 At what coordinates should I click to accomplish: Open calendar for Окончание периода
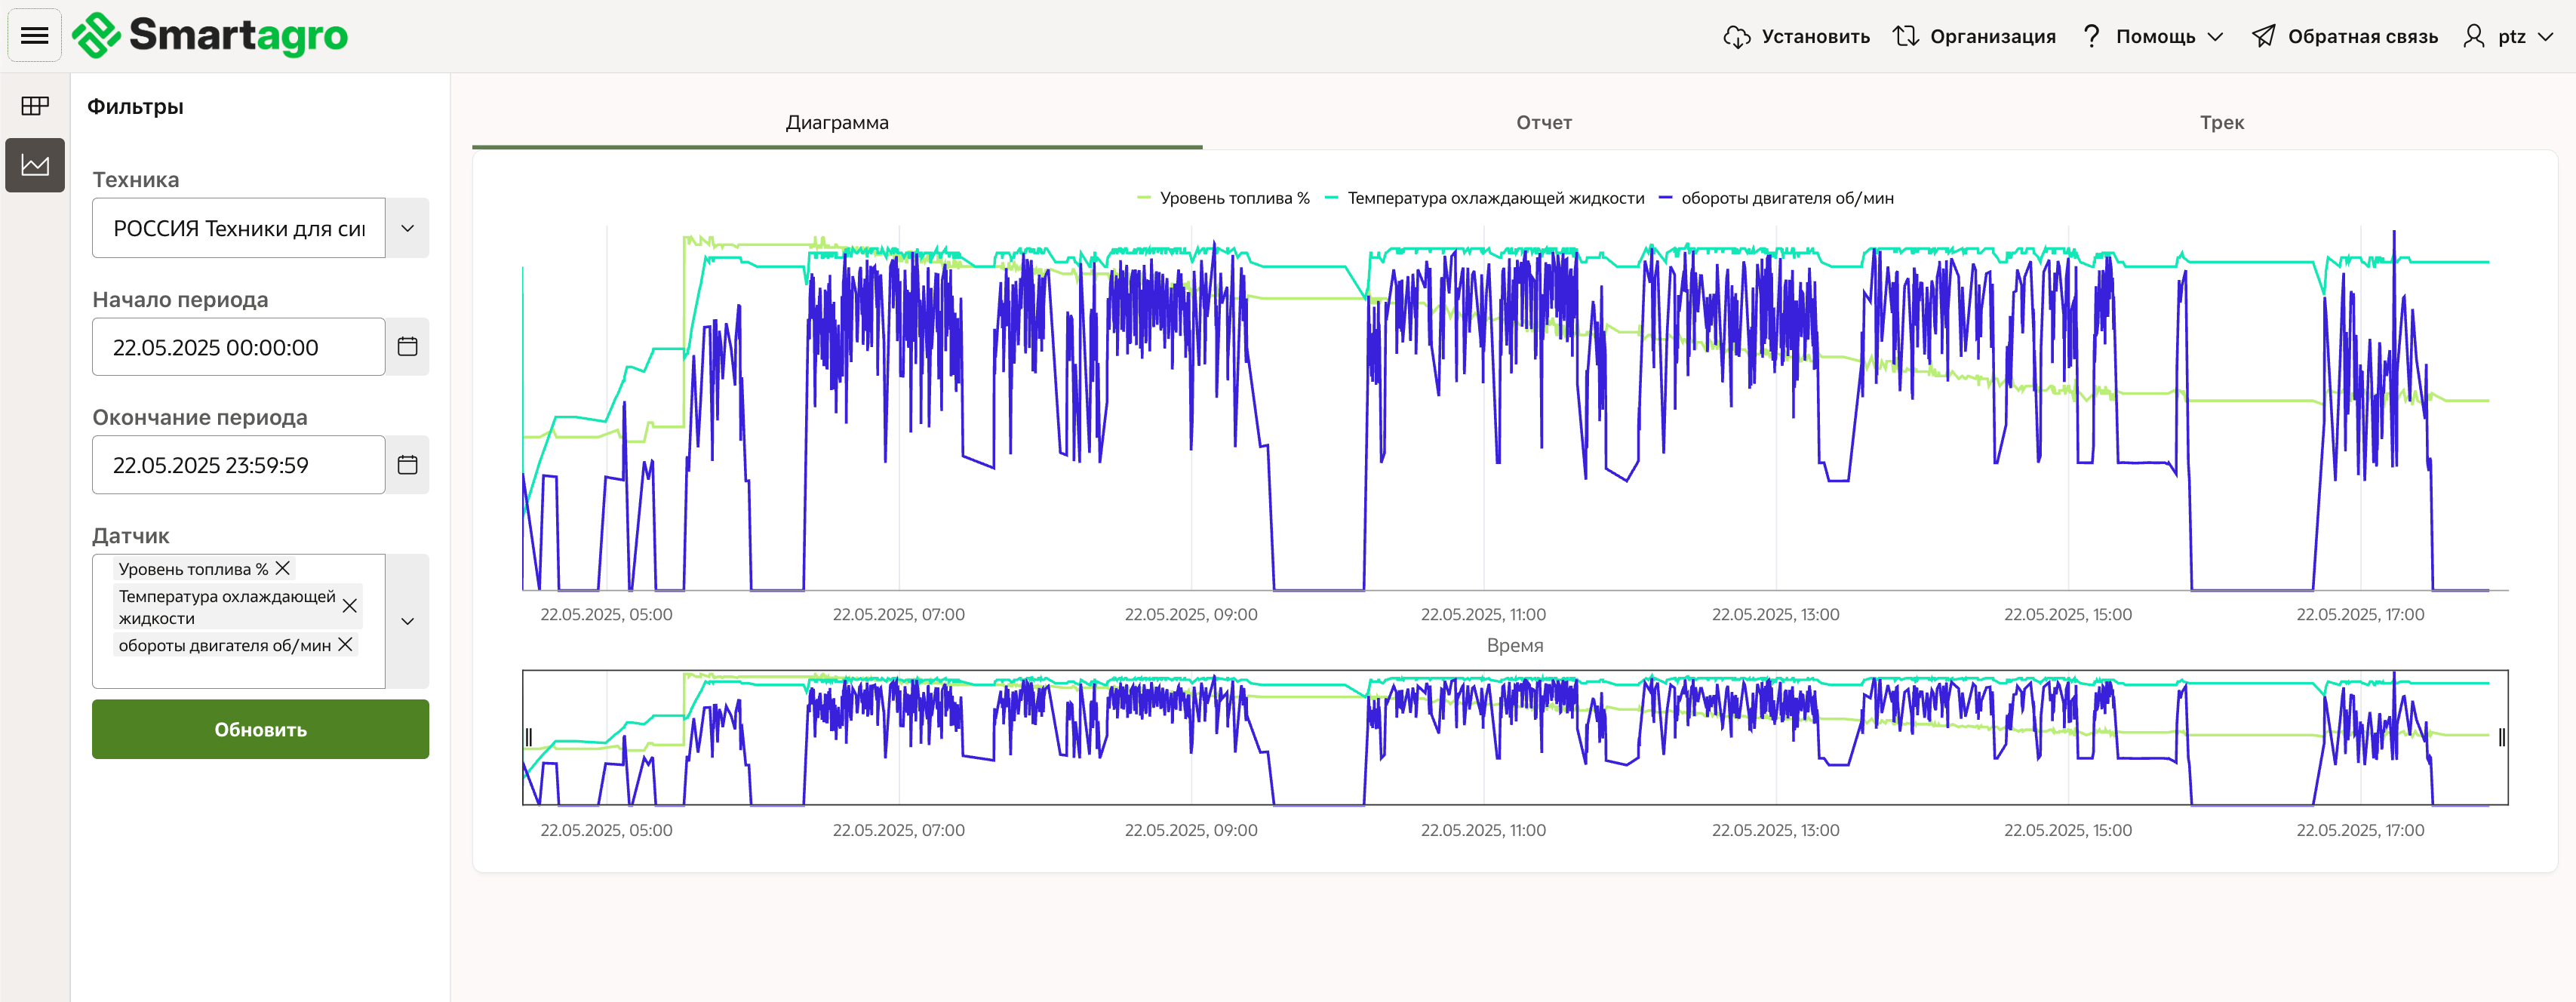[x=407, y=465]
